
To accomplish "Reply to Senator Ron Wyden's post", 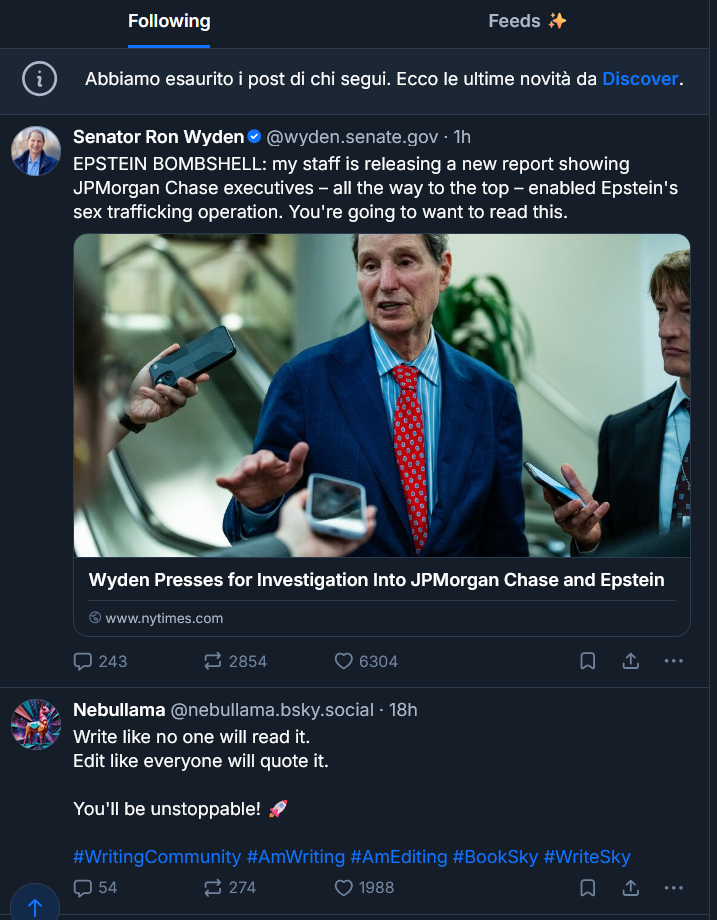I will coord(84,661).
